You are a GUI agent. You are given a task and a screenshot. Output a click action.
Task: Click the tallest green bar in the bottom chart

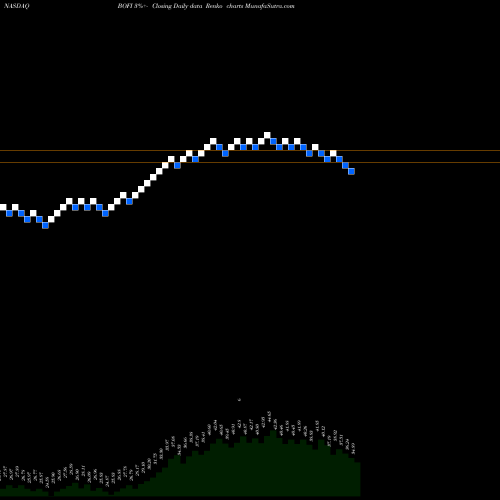[x=273, y=463]
